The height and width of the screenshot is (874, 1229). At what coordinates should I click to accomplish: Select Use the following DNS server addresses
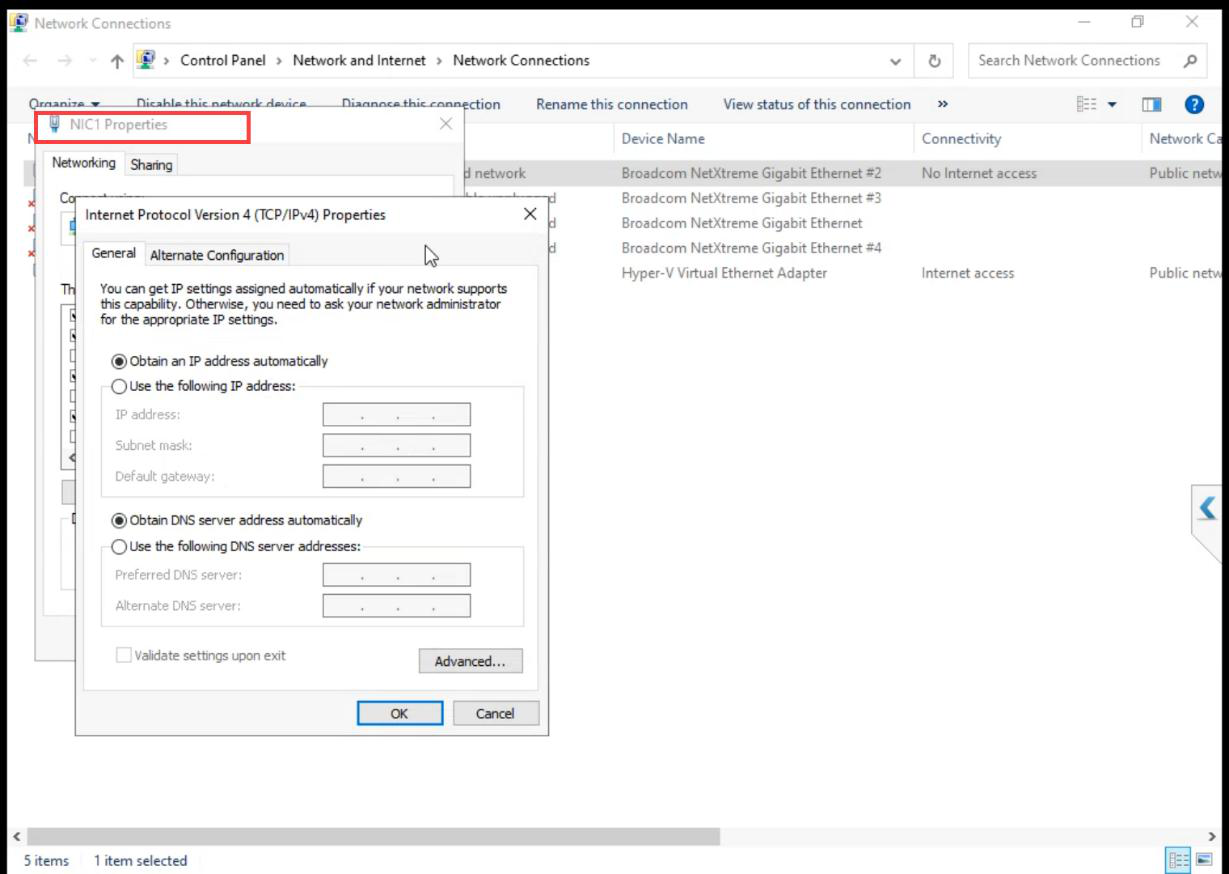point(119,547)
